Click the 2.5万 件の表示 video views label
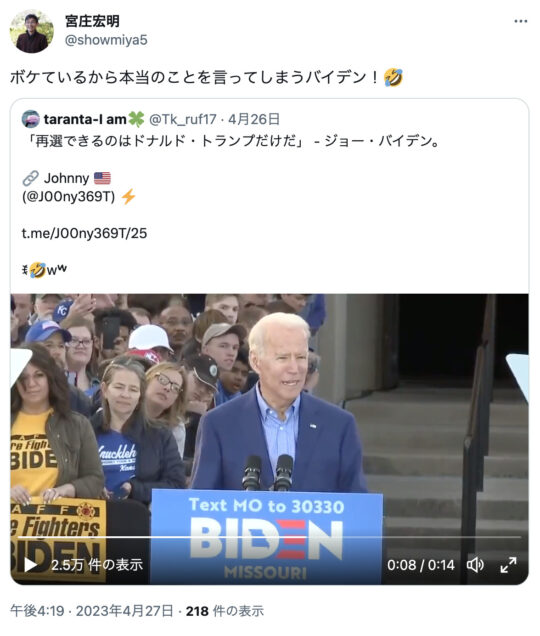The height and width of the screenshot is (636, 540). click(97, 565)
